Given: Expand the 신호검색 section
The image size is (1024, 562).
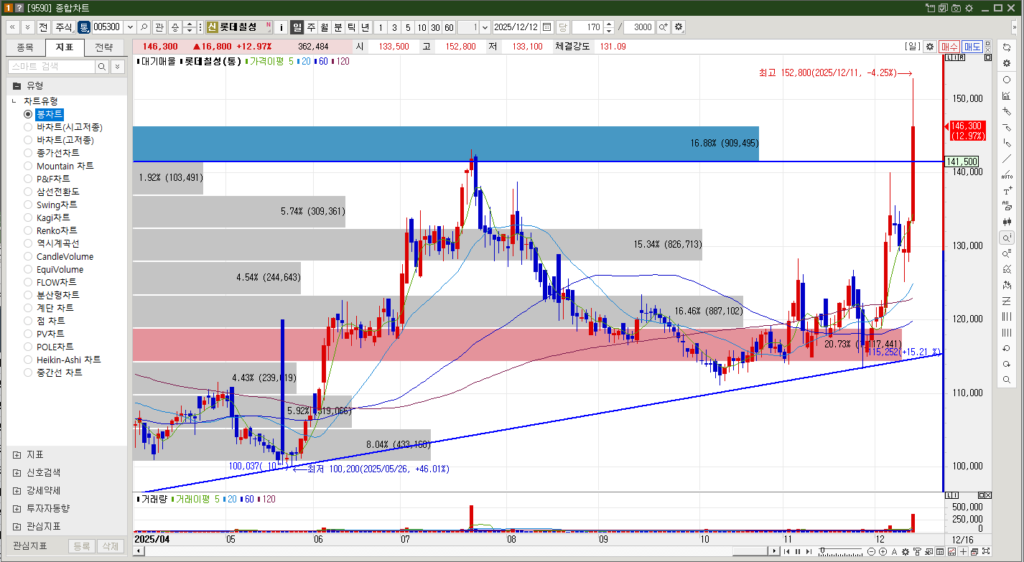Looking at the screenshot, I should [16, 472].
